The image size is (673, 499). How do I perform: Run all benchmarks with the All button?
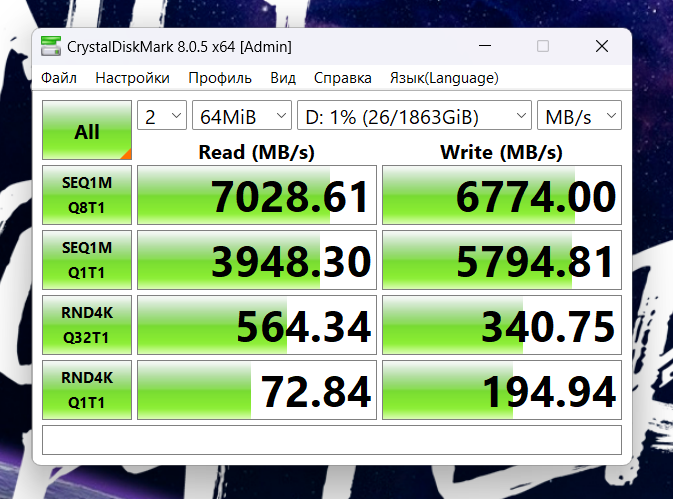tap(87, 130)
